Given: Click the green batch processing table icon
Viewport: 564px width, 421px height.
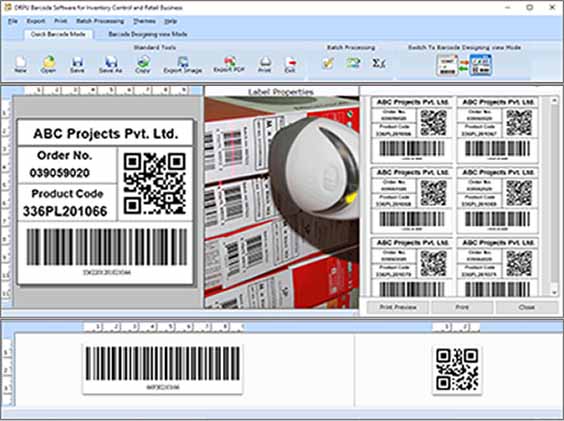Looking at the screenshot, I should click(353, 63).
